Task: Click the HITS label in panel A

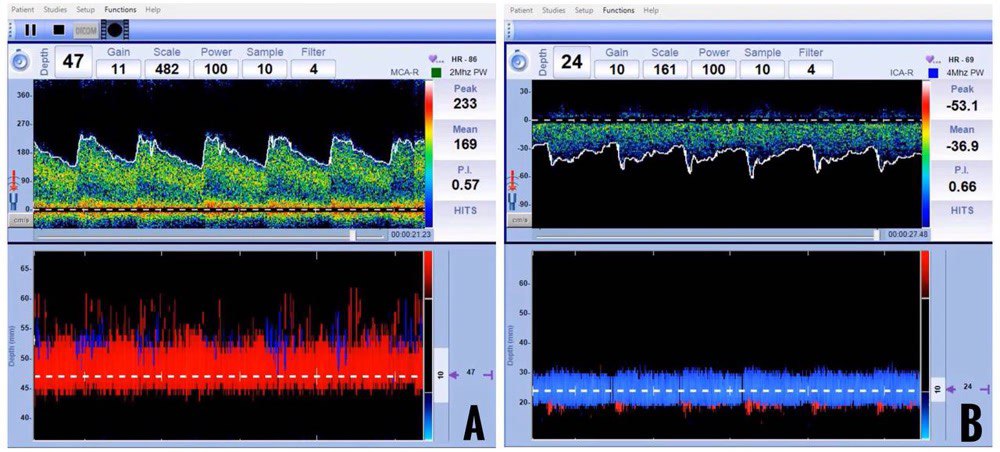Action: 467,211
